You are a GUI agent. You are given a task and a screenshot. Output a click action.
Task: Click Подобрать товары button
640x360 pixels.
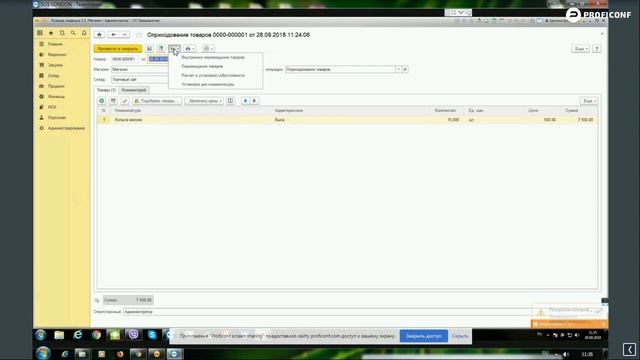pyautogui.click(x=157, y=101)
